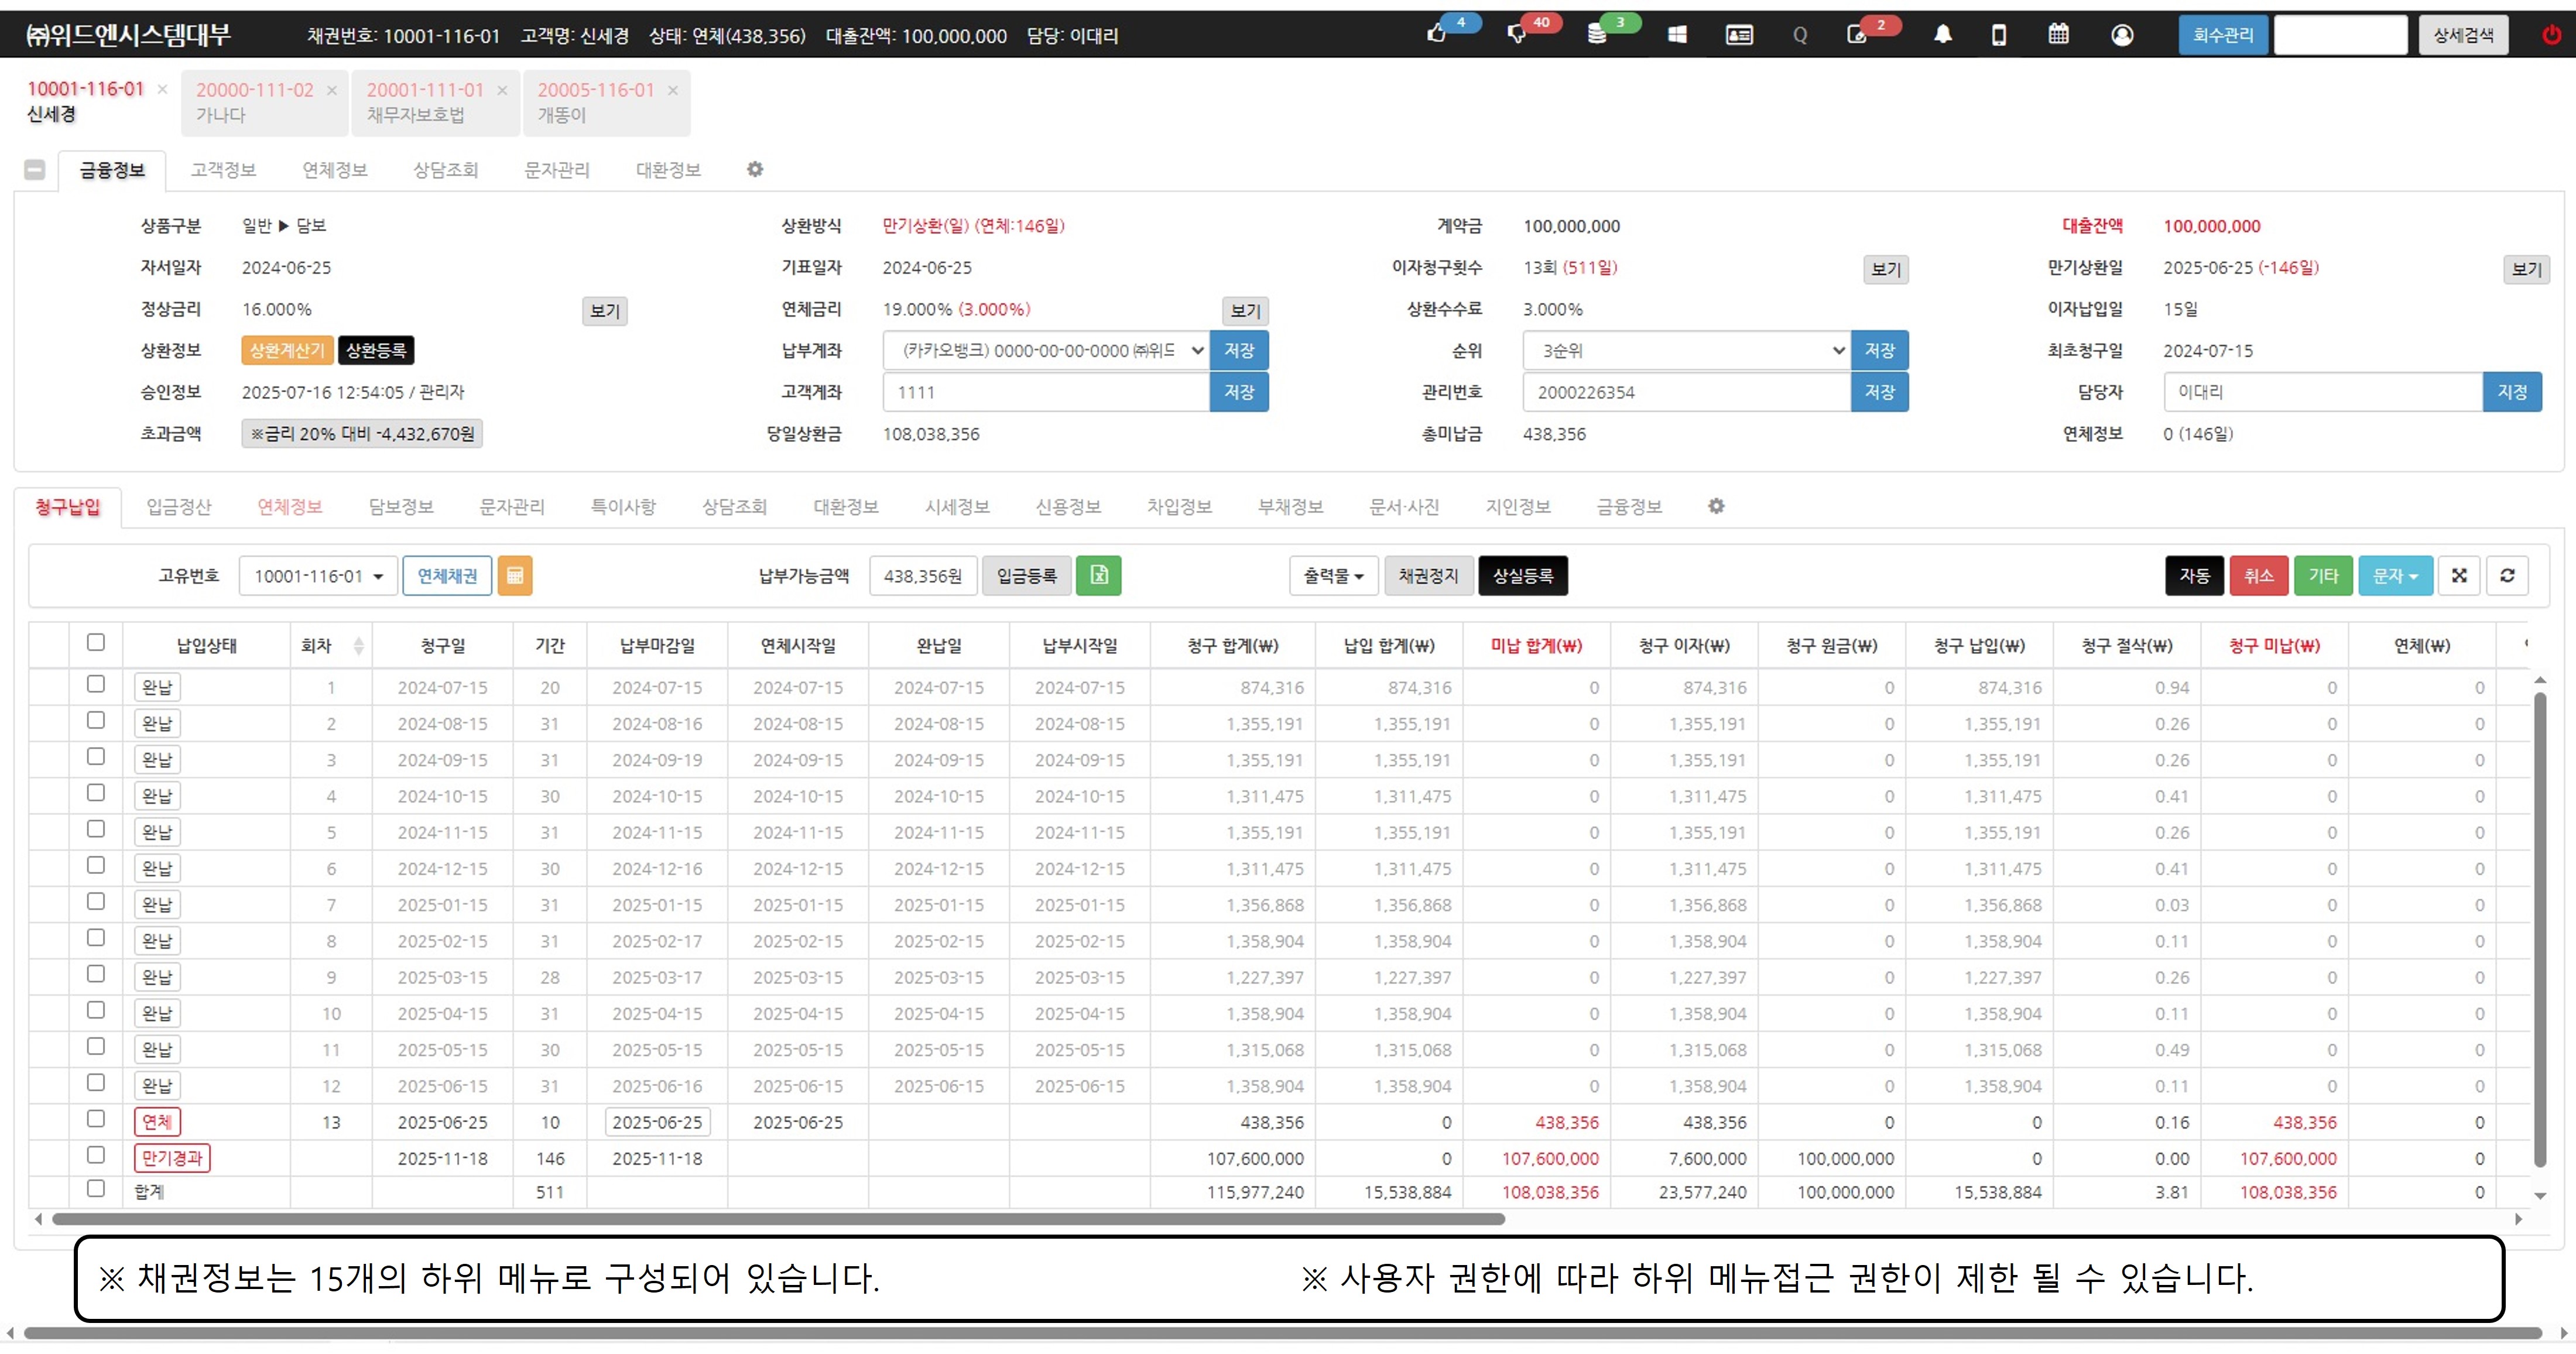Open the calendar icon in top bar
Screen dimensions: 2576x1354
click(x=2058, y=34)
